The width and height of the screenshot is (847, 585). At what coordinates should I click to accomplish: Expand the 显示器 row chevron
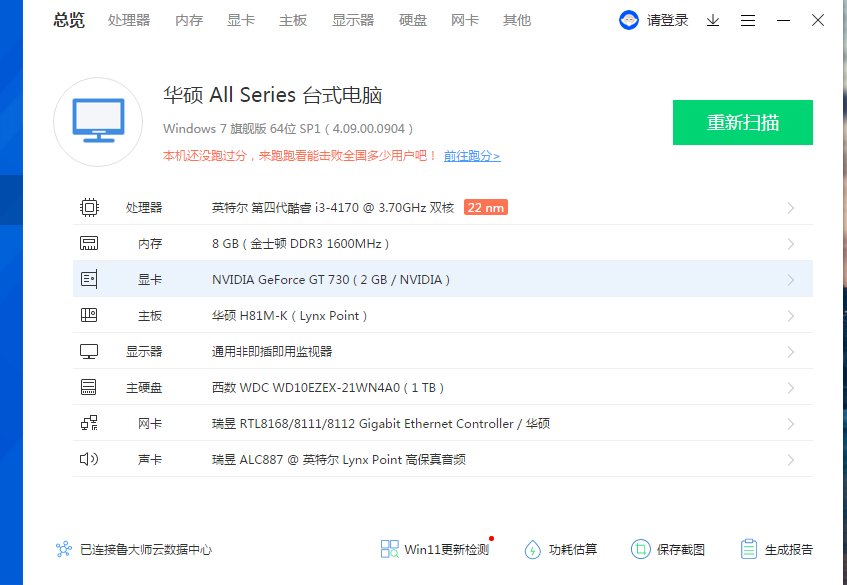[791, 352]
